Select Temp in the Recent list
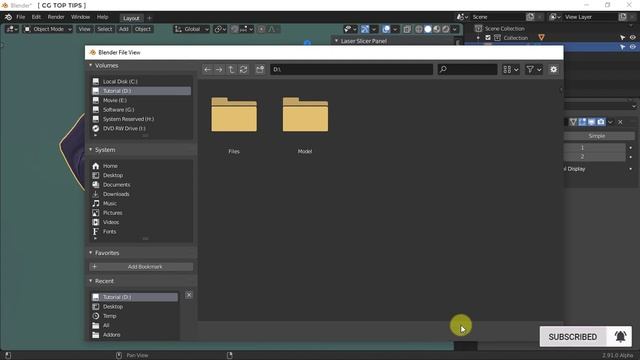Viewport: 640px width, 360px height. coord(135,316)
